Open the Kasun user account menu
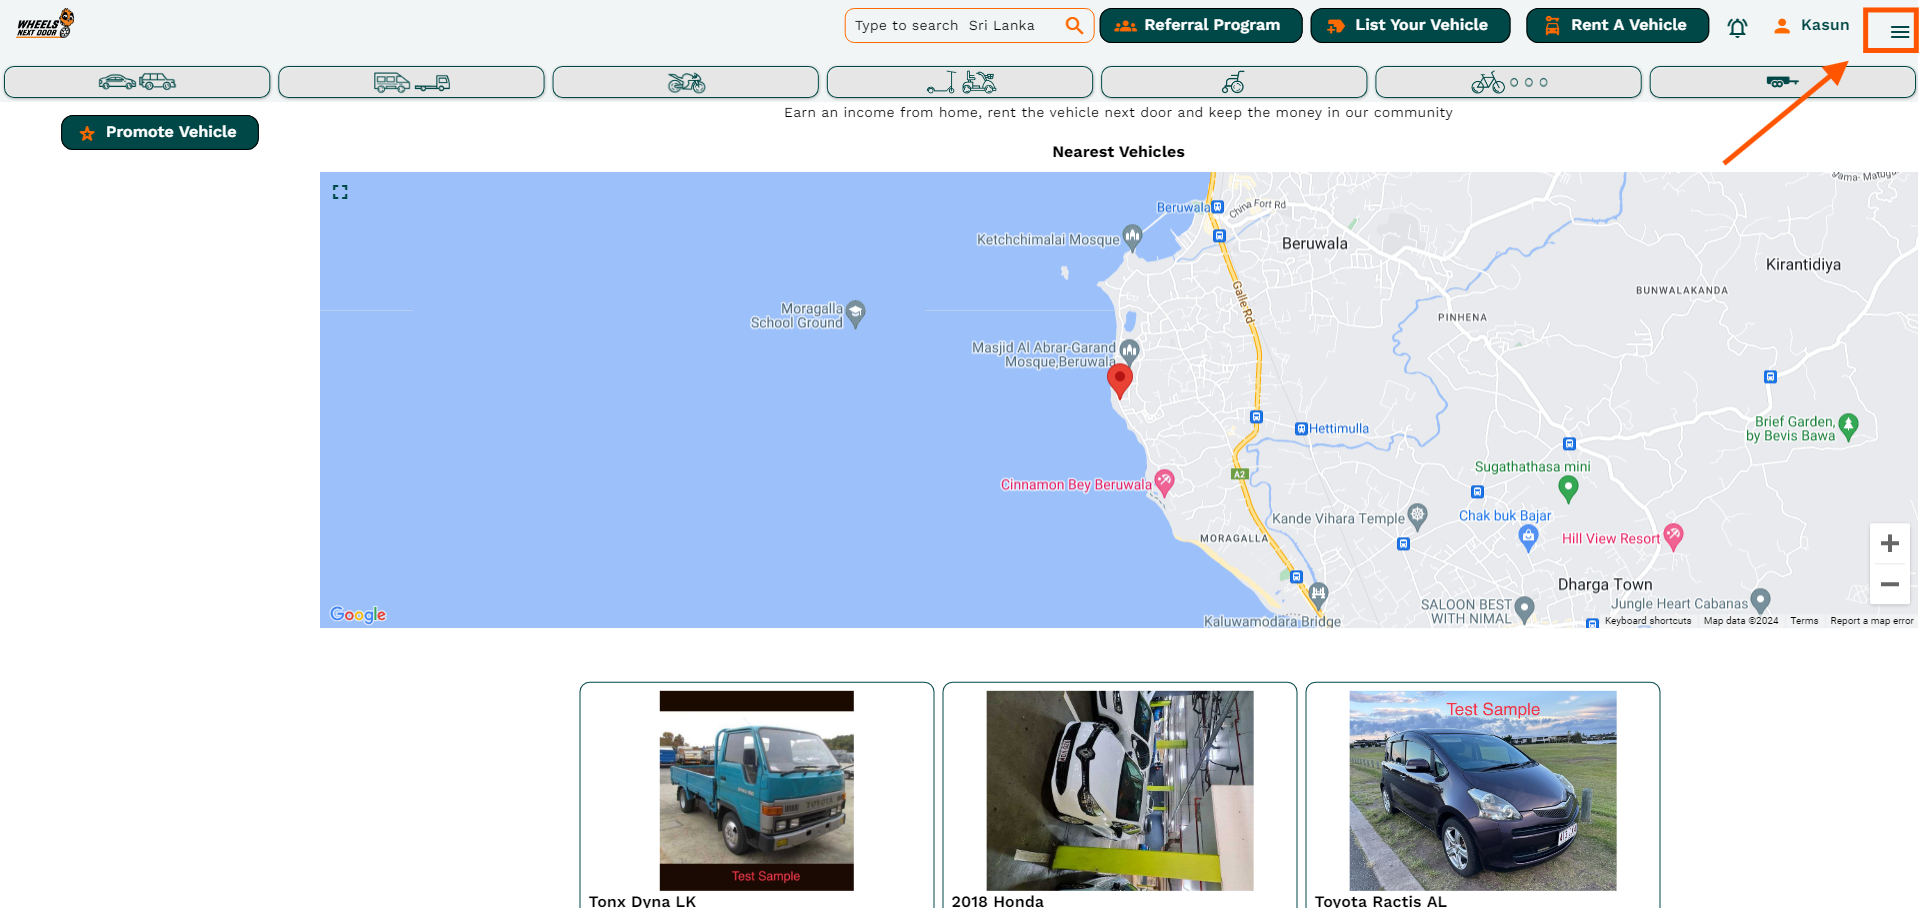 click(1811, 26)
